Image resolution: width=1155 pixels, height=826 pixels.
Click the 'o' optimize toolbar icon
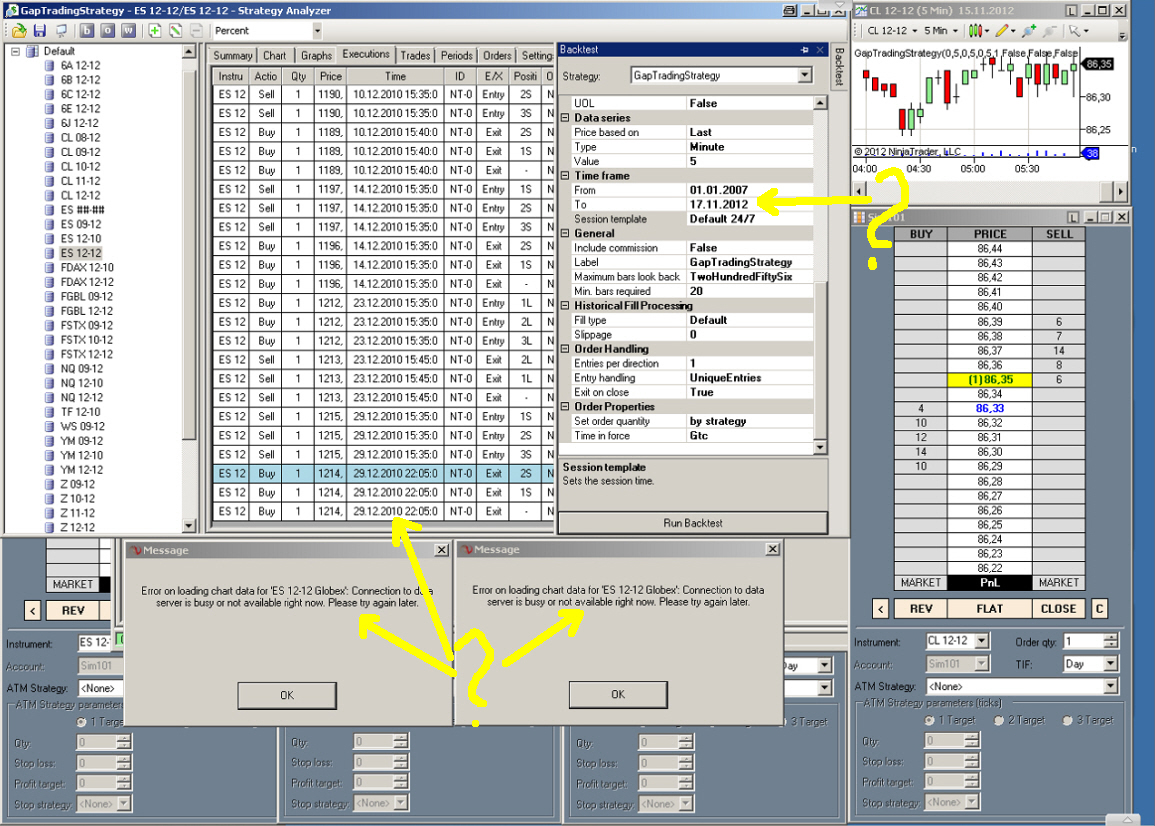click(108, 31)
